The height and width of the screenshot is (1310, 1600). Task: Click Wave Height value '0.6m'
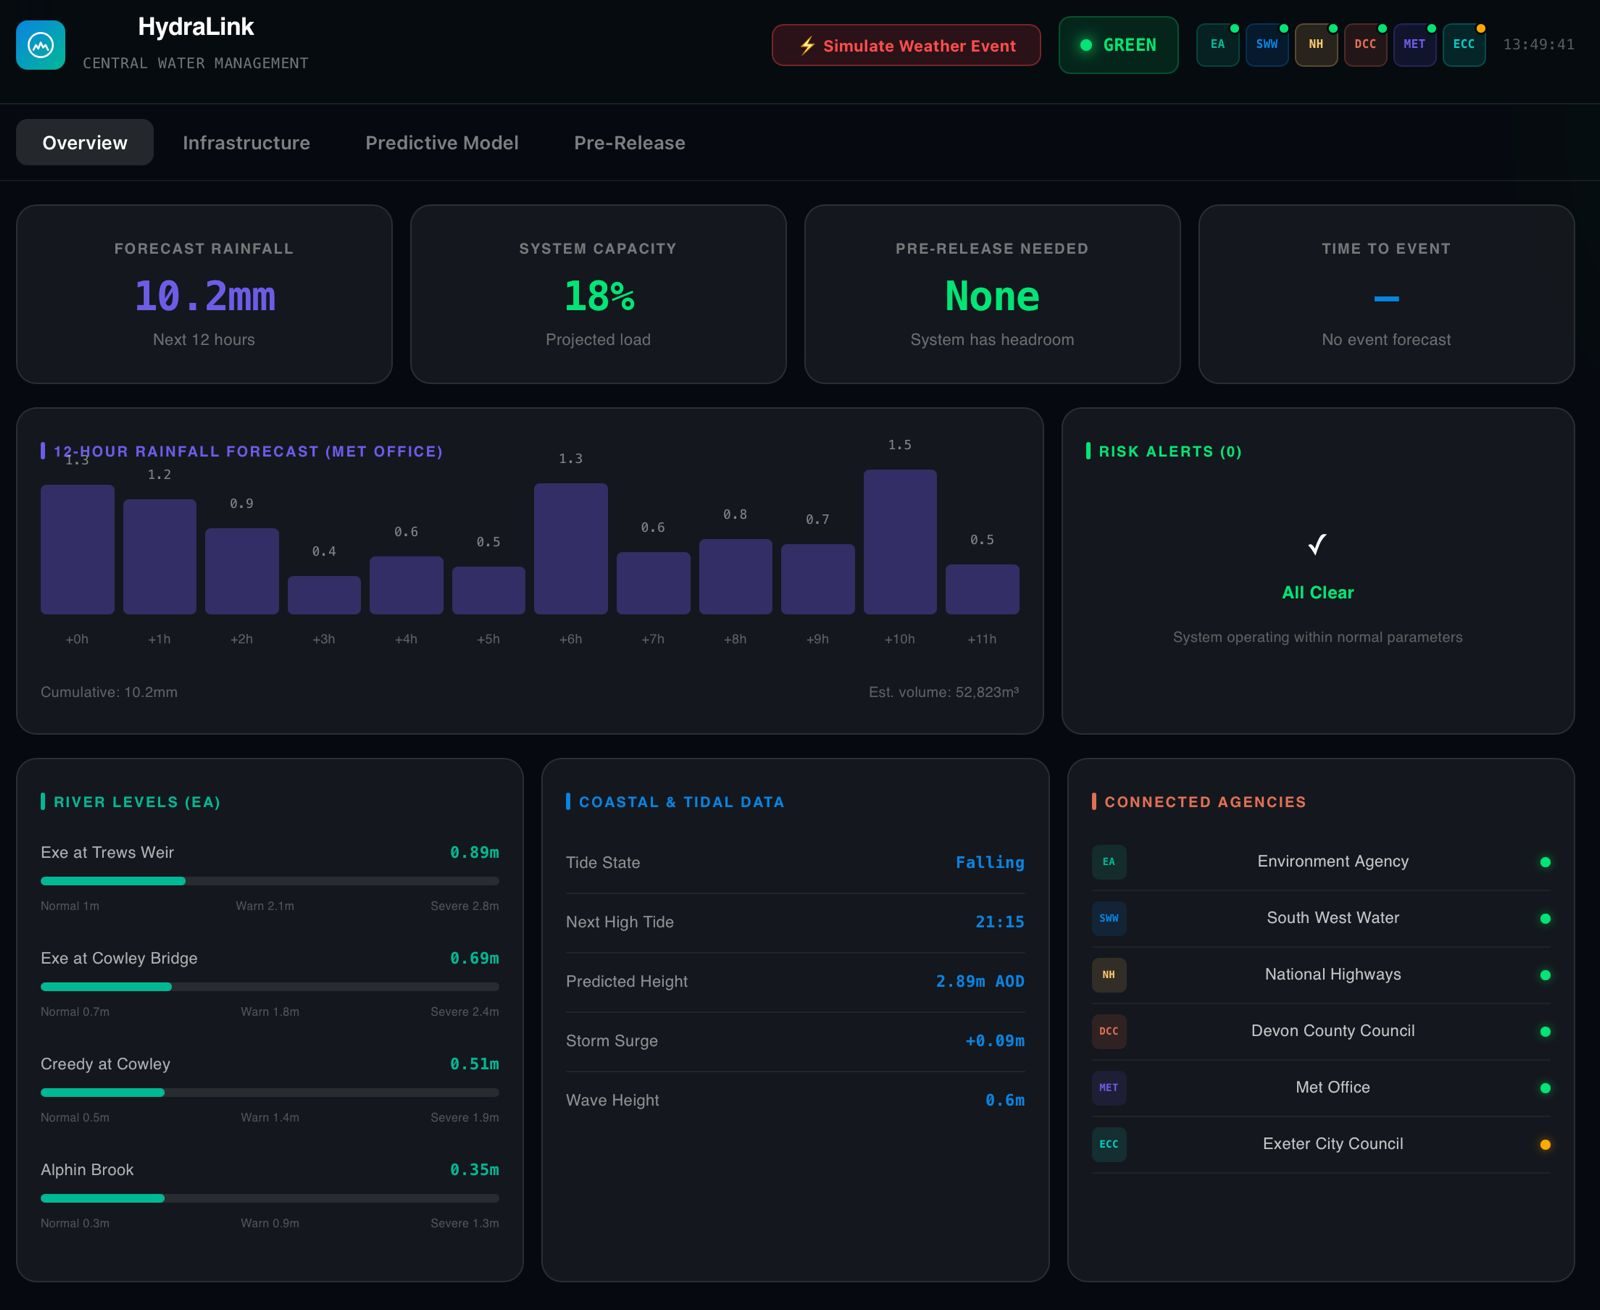tap(1005, 1100)
